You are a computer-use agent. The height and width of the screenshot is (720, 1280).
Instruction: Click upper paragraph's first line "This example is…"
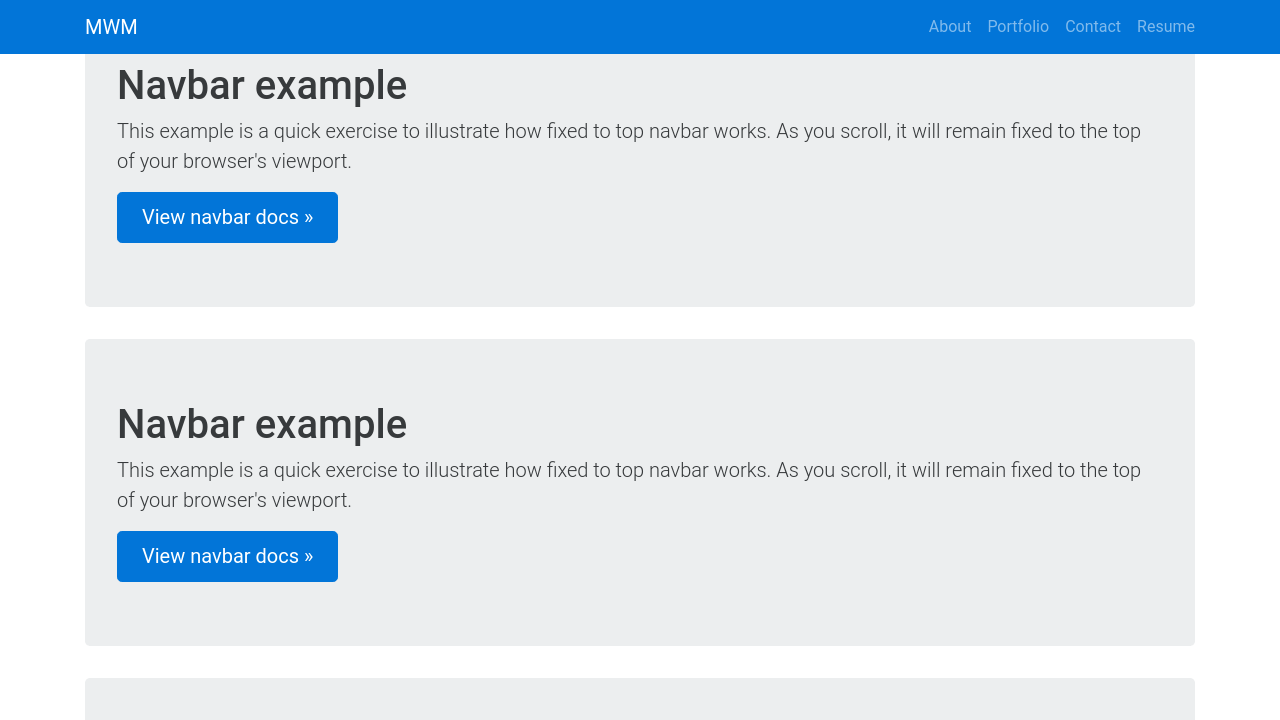628,132
